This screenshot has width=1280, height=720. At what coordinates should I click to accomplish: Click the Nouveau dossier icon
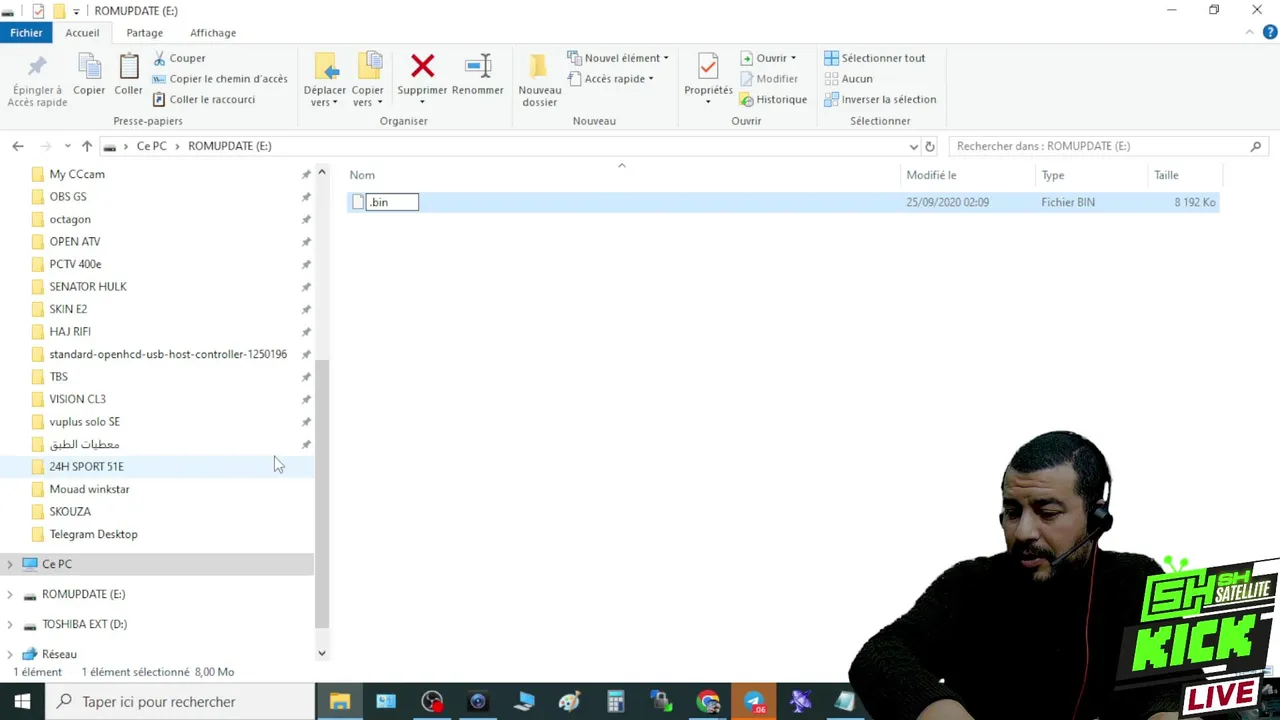(x=539, y=66)
